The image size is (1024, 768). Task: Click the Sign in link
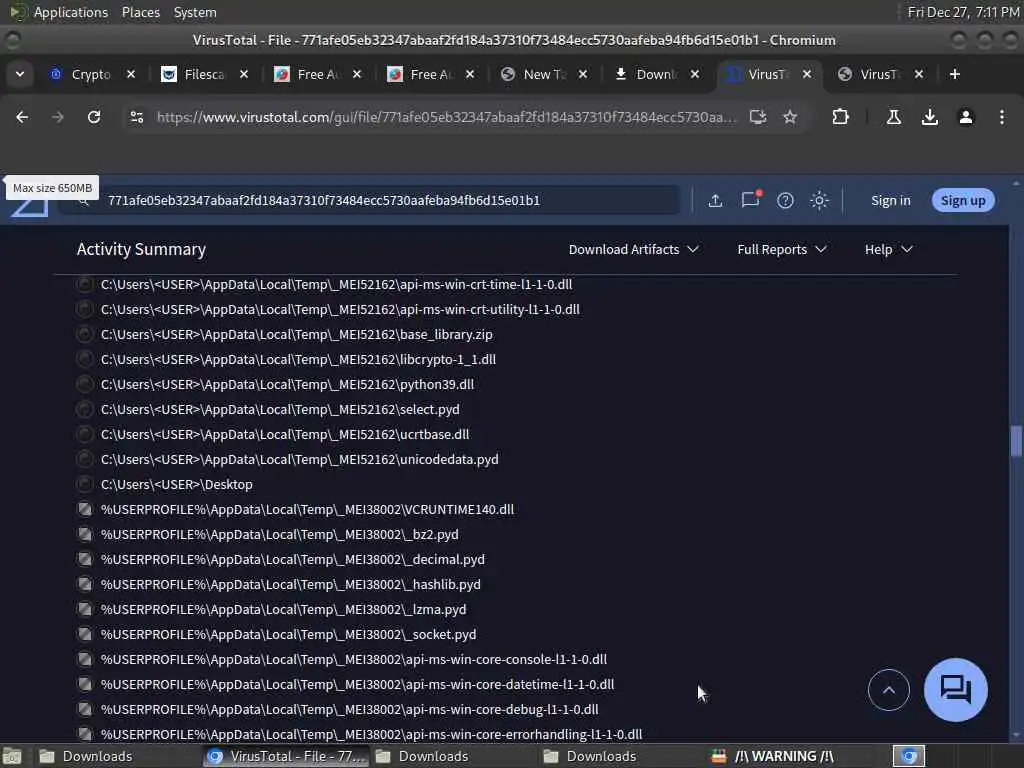click(x=890, y=200)
